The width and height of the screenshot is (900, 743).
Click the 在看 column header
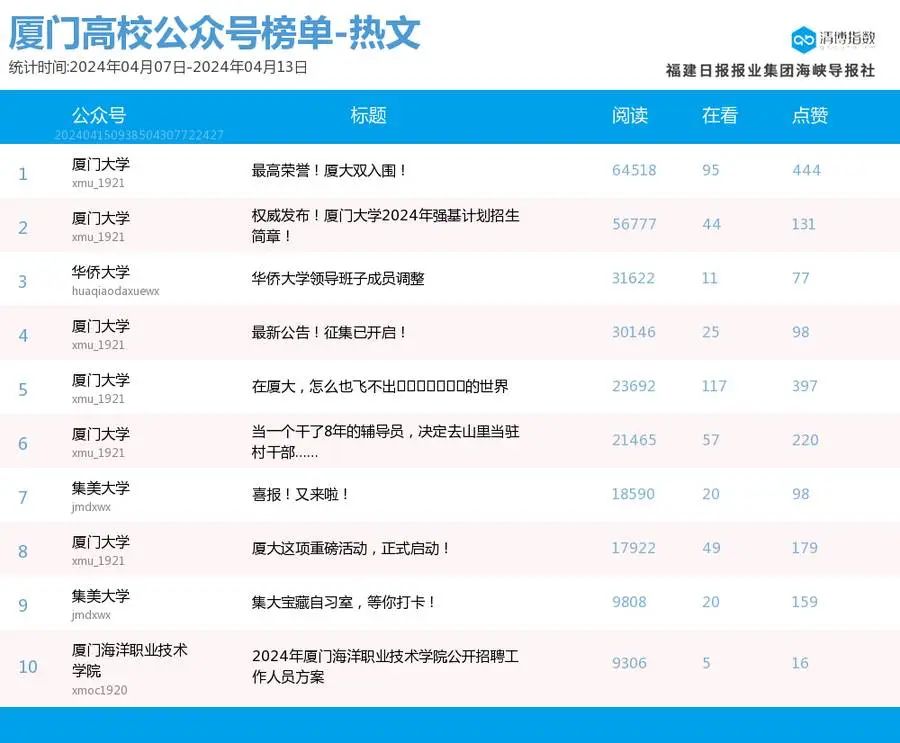tap(719, 115)
